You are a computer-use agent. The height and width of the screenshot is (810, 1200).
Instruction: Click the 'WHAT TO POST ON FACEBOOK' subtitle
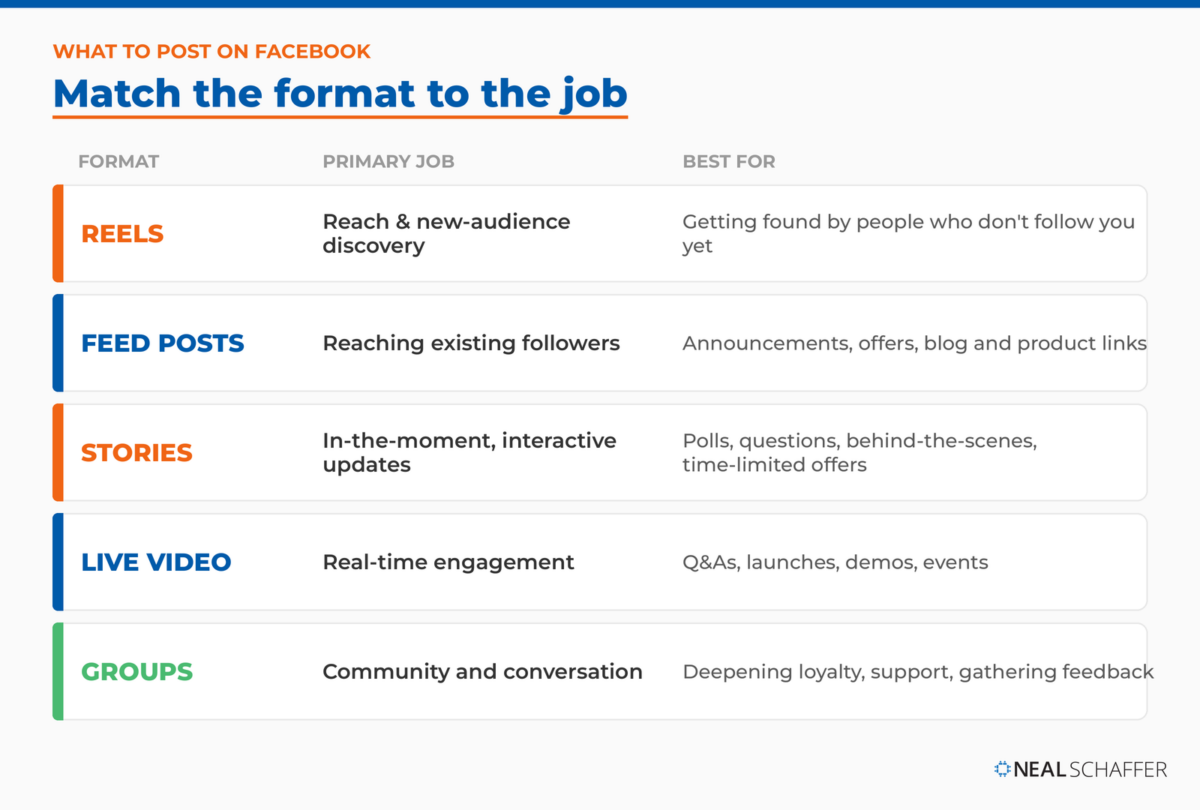(212, 51)
